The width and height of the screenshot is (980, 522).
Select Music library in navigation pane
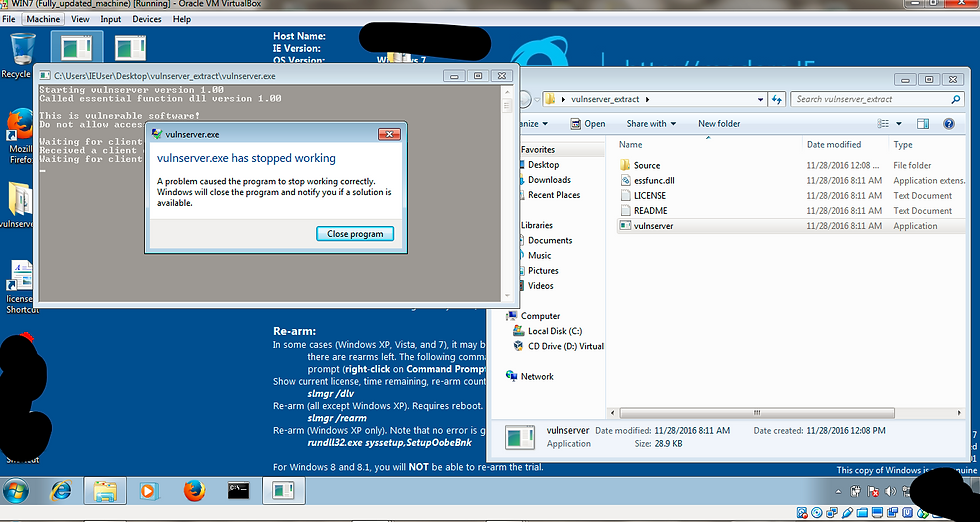pos(539,256)
